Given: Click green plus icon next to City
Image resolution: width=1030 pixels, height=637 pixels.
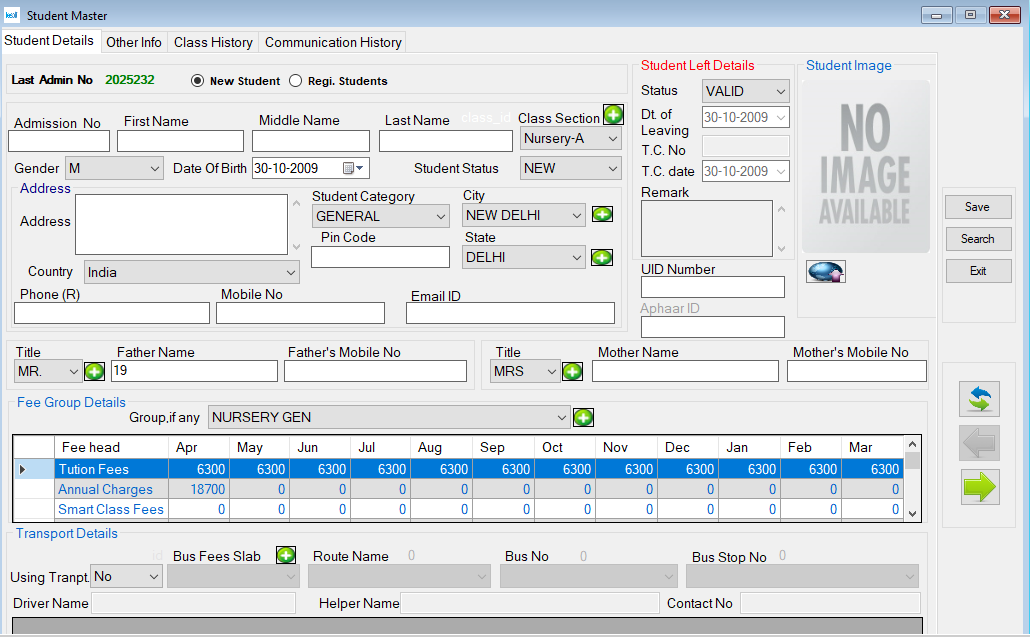Looking at the screenshot, I should (602, 214).
